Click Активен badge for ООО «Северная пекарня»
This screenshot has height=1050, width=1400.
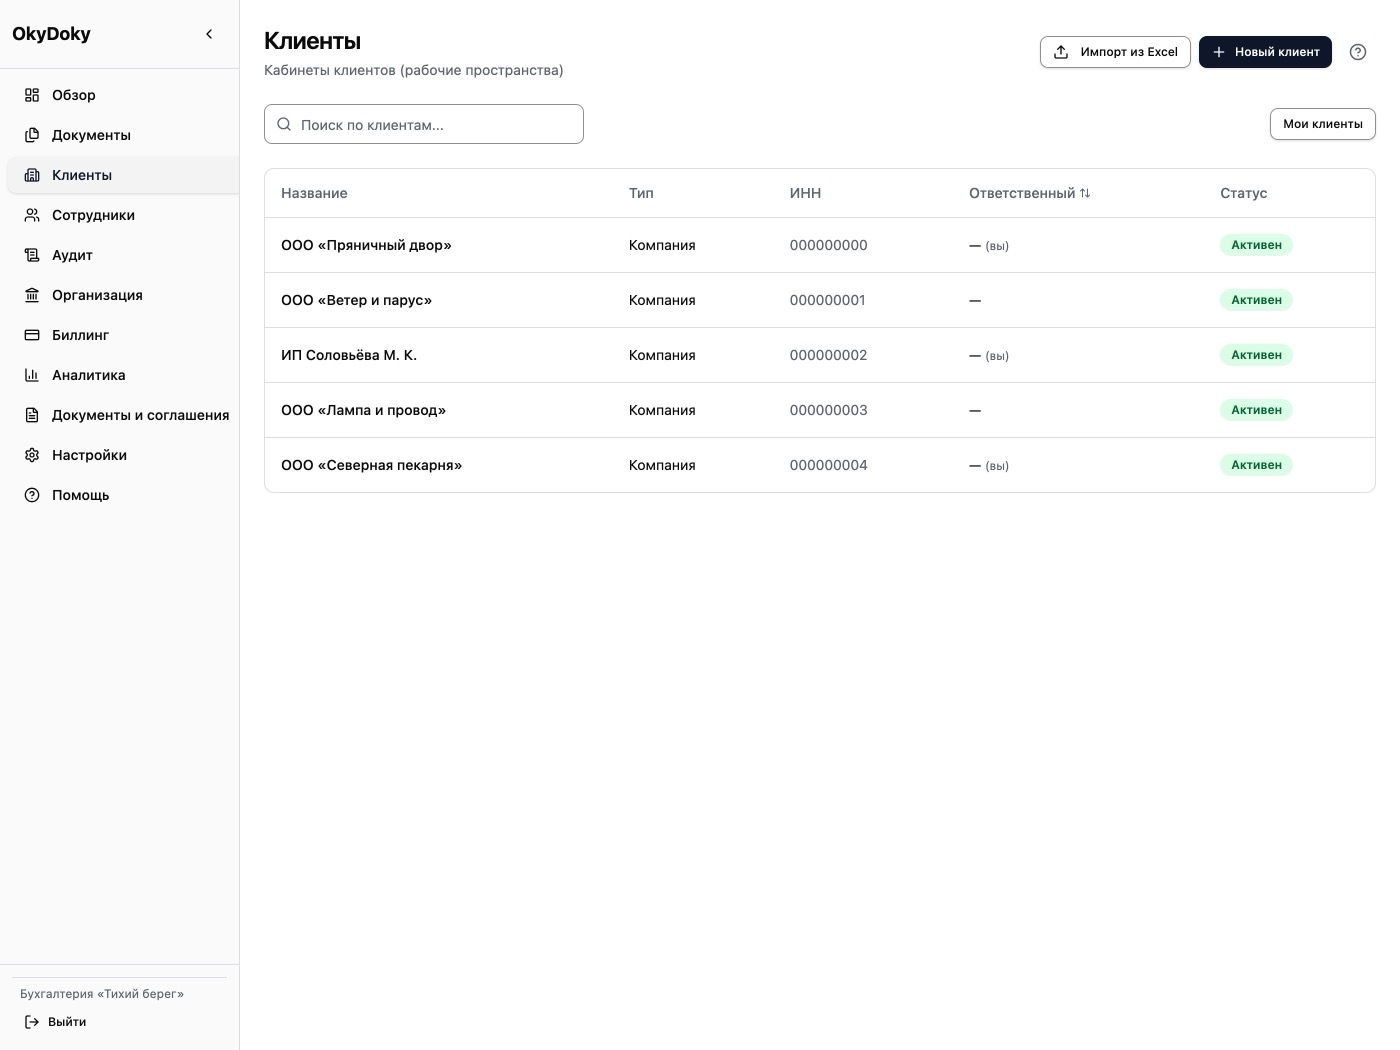point(1256,465)
